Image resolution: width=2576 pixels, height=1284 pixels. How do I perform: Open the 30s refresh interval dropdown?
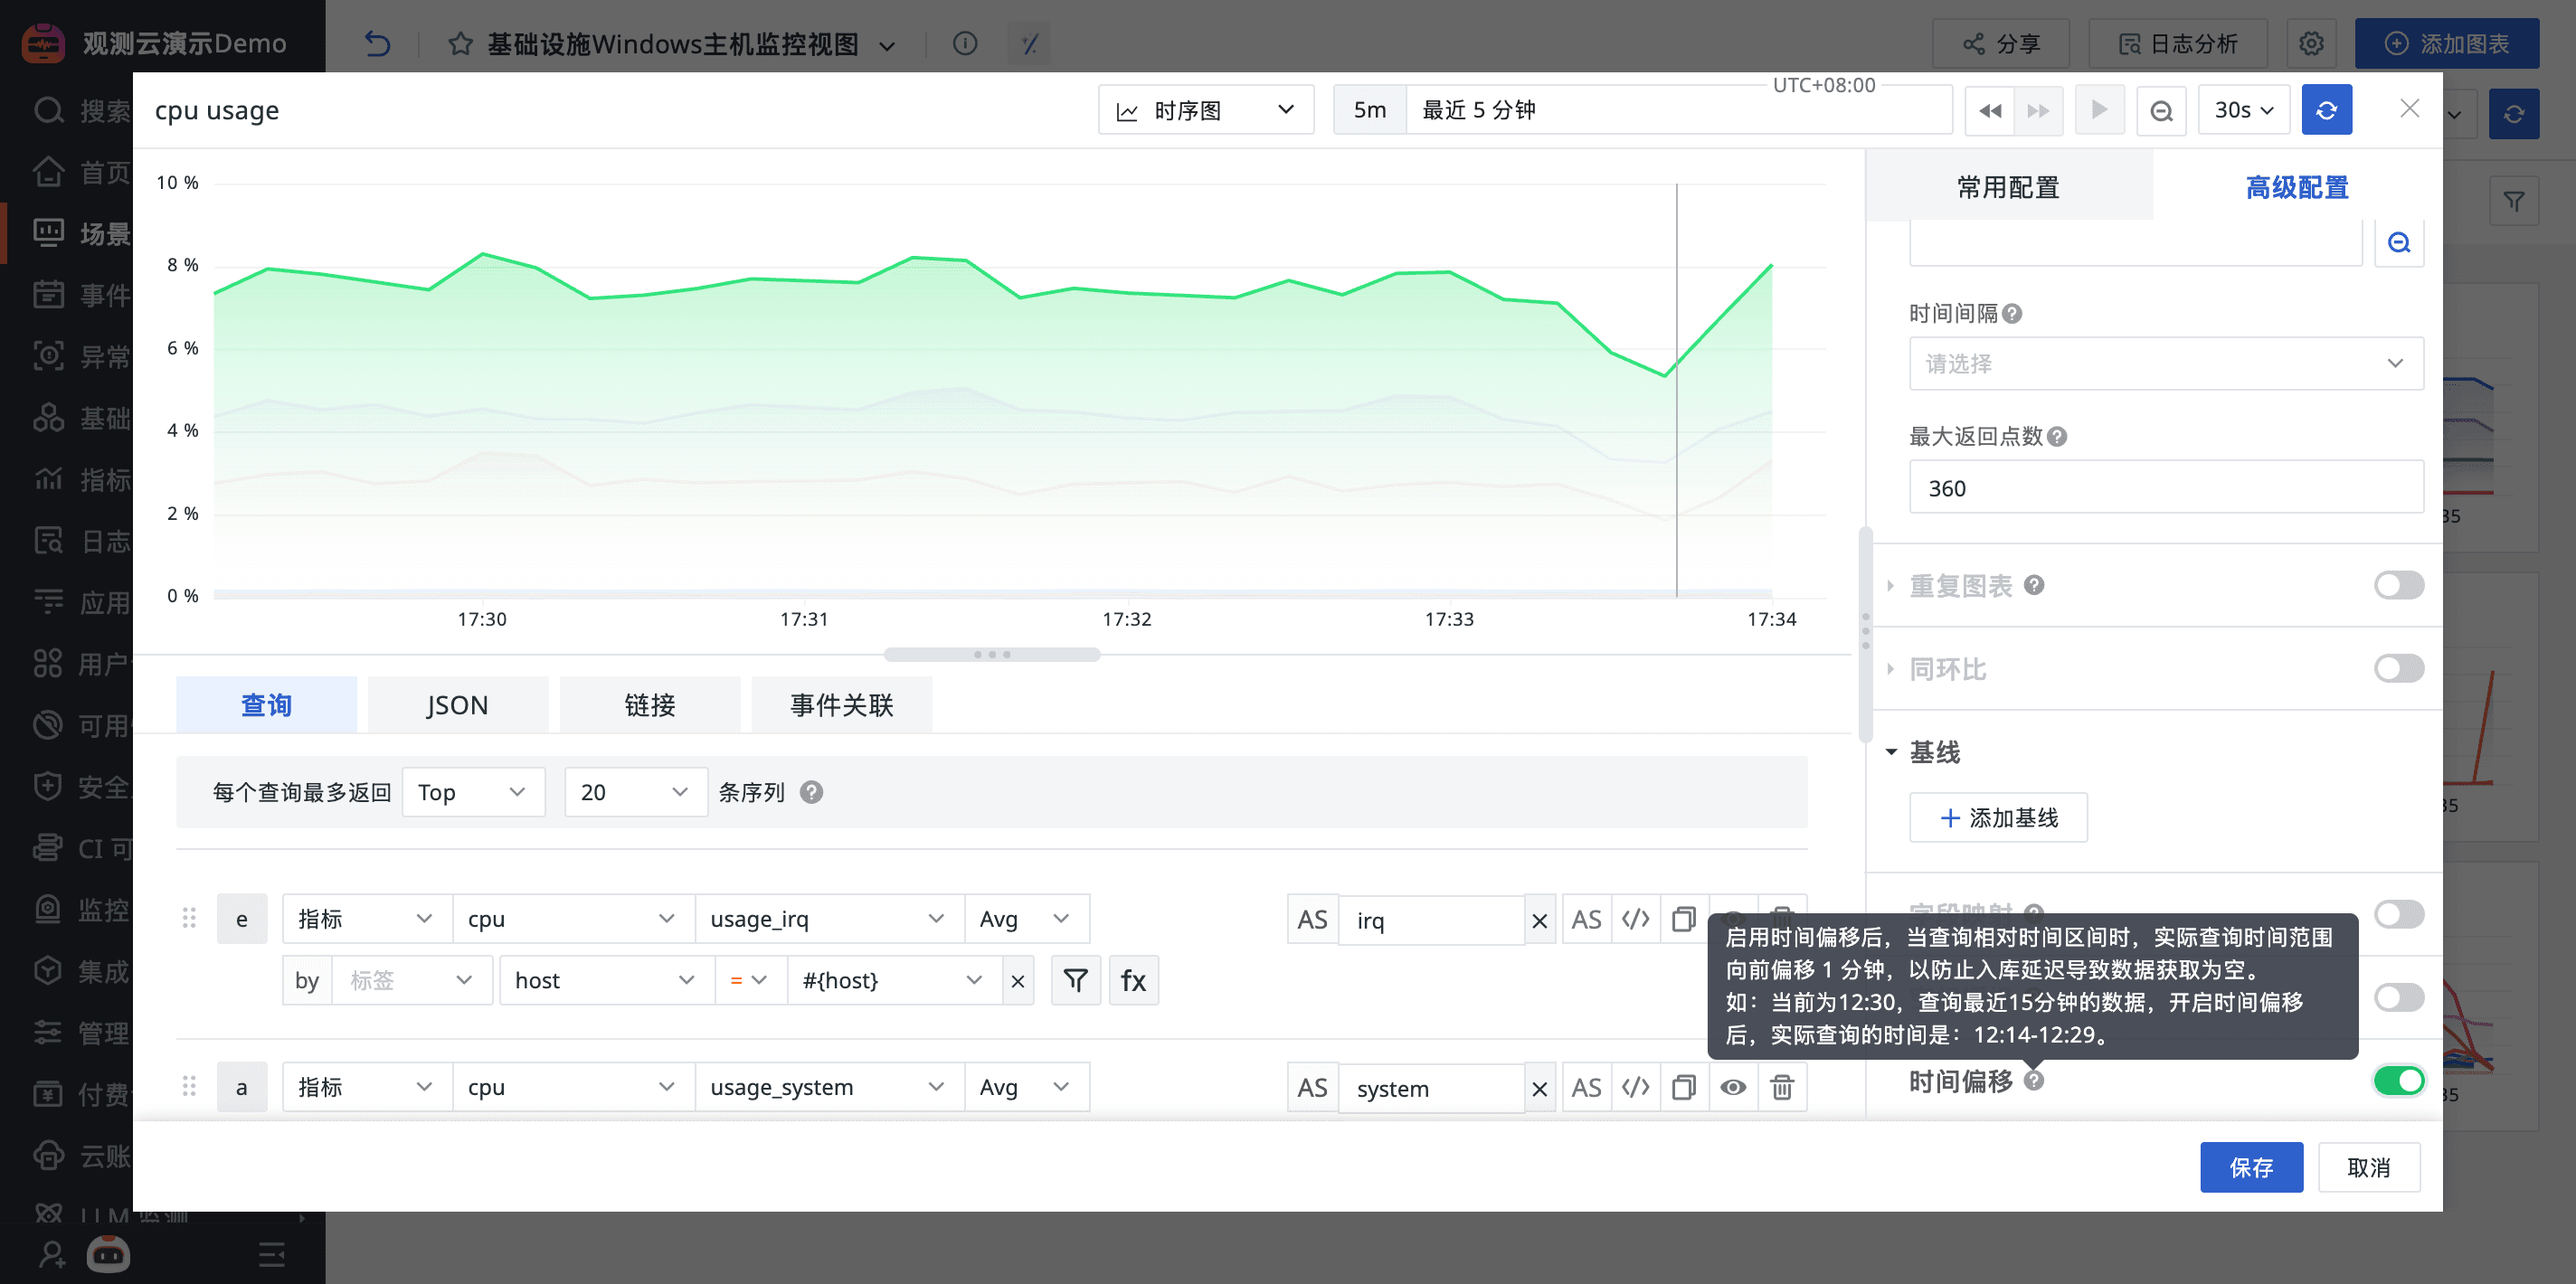tap(2243, 110)
